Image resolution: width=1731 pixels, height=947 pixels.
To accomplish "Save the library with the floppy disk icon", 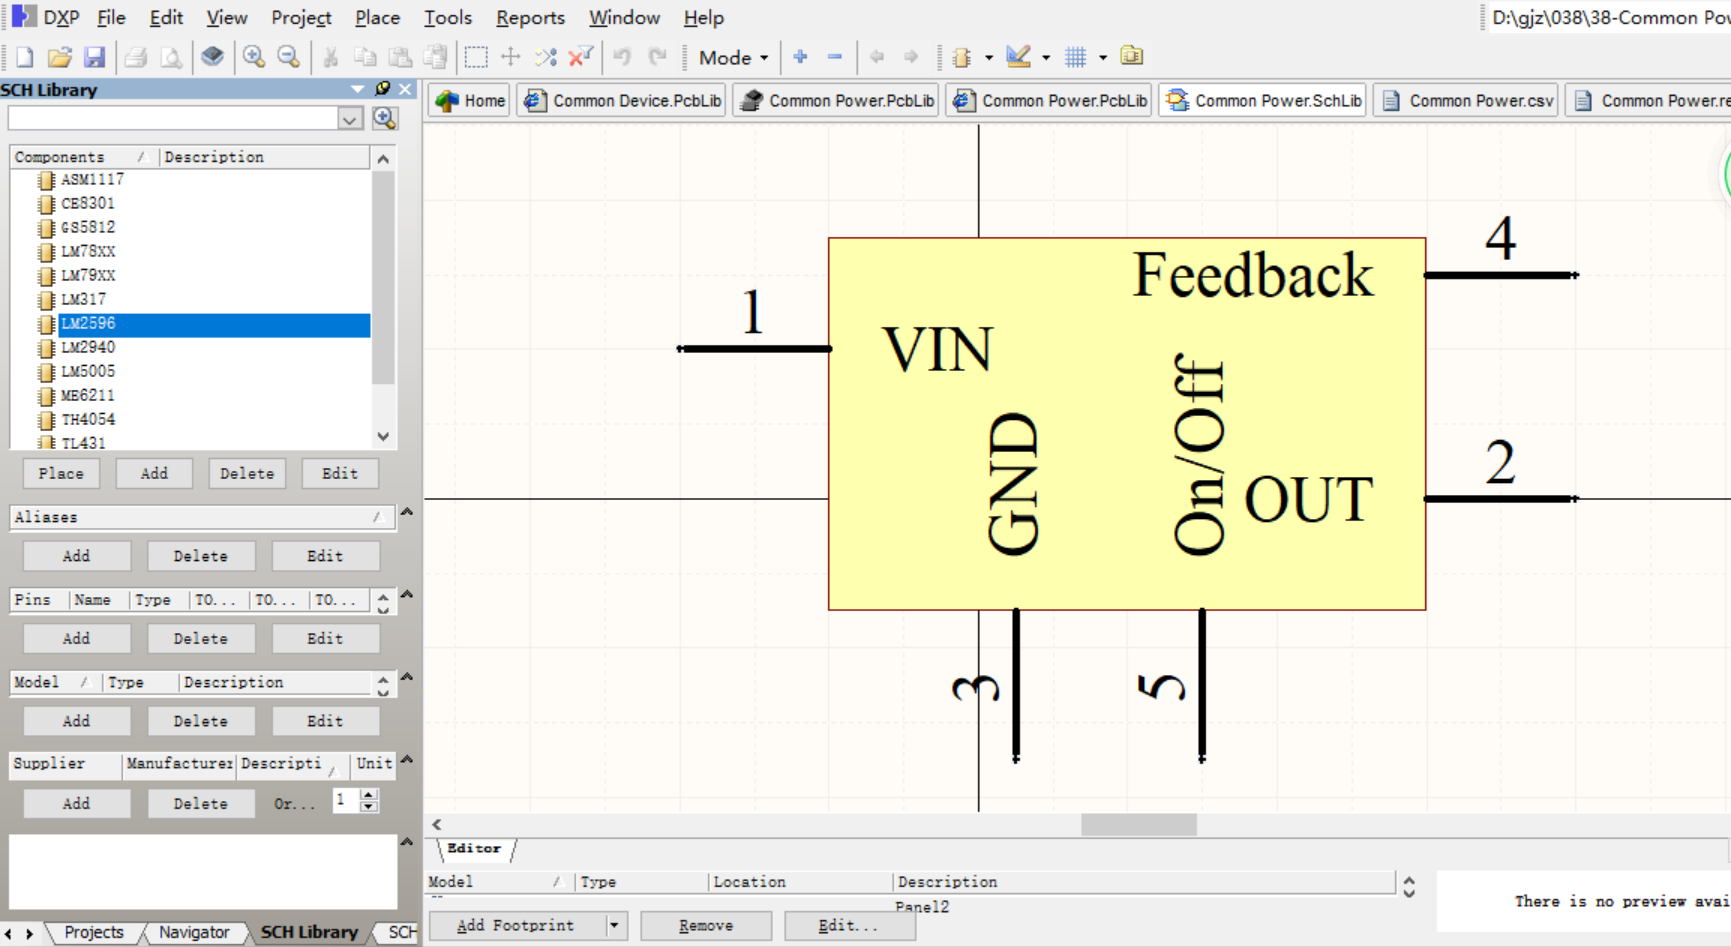I will (x=94, y=57).
